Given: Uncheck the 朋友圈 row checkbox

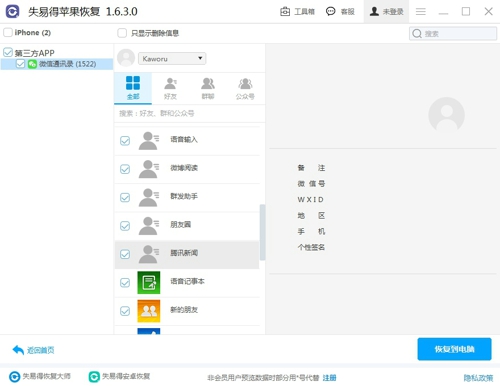Looking at the screenshot, I should [x=125, y=226].
